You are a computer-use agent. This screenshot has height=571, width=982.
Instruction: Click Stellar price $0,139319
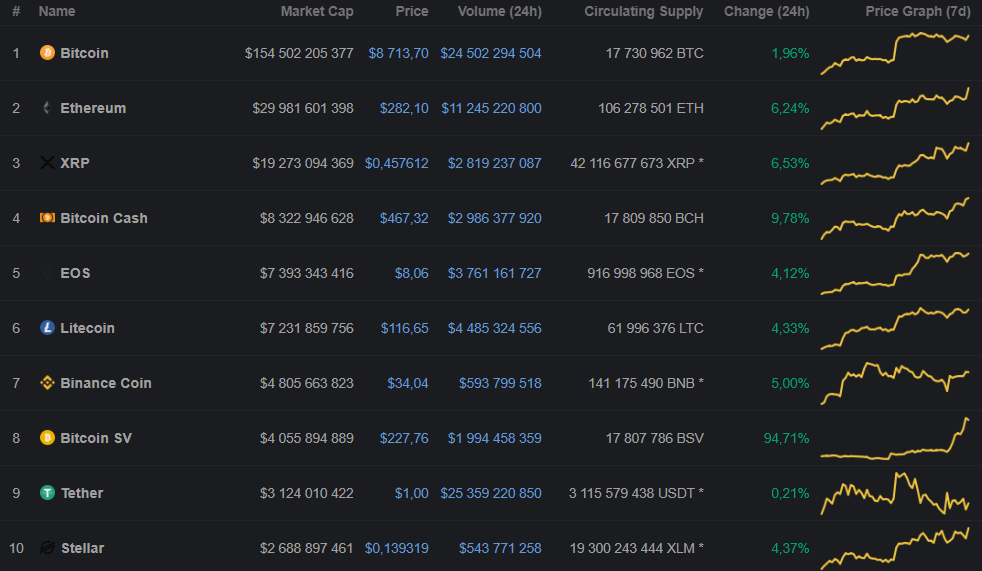pyautogui.click(x=396, y=548)
